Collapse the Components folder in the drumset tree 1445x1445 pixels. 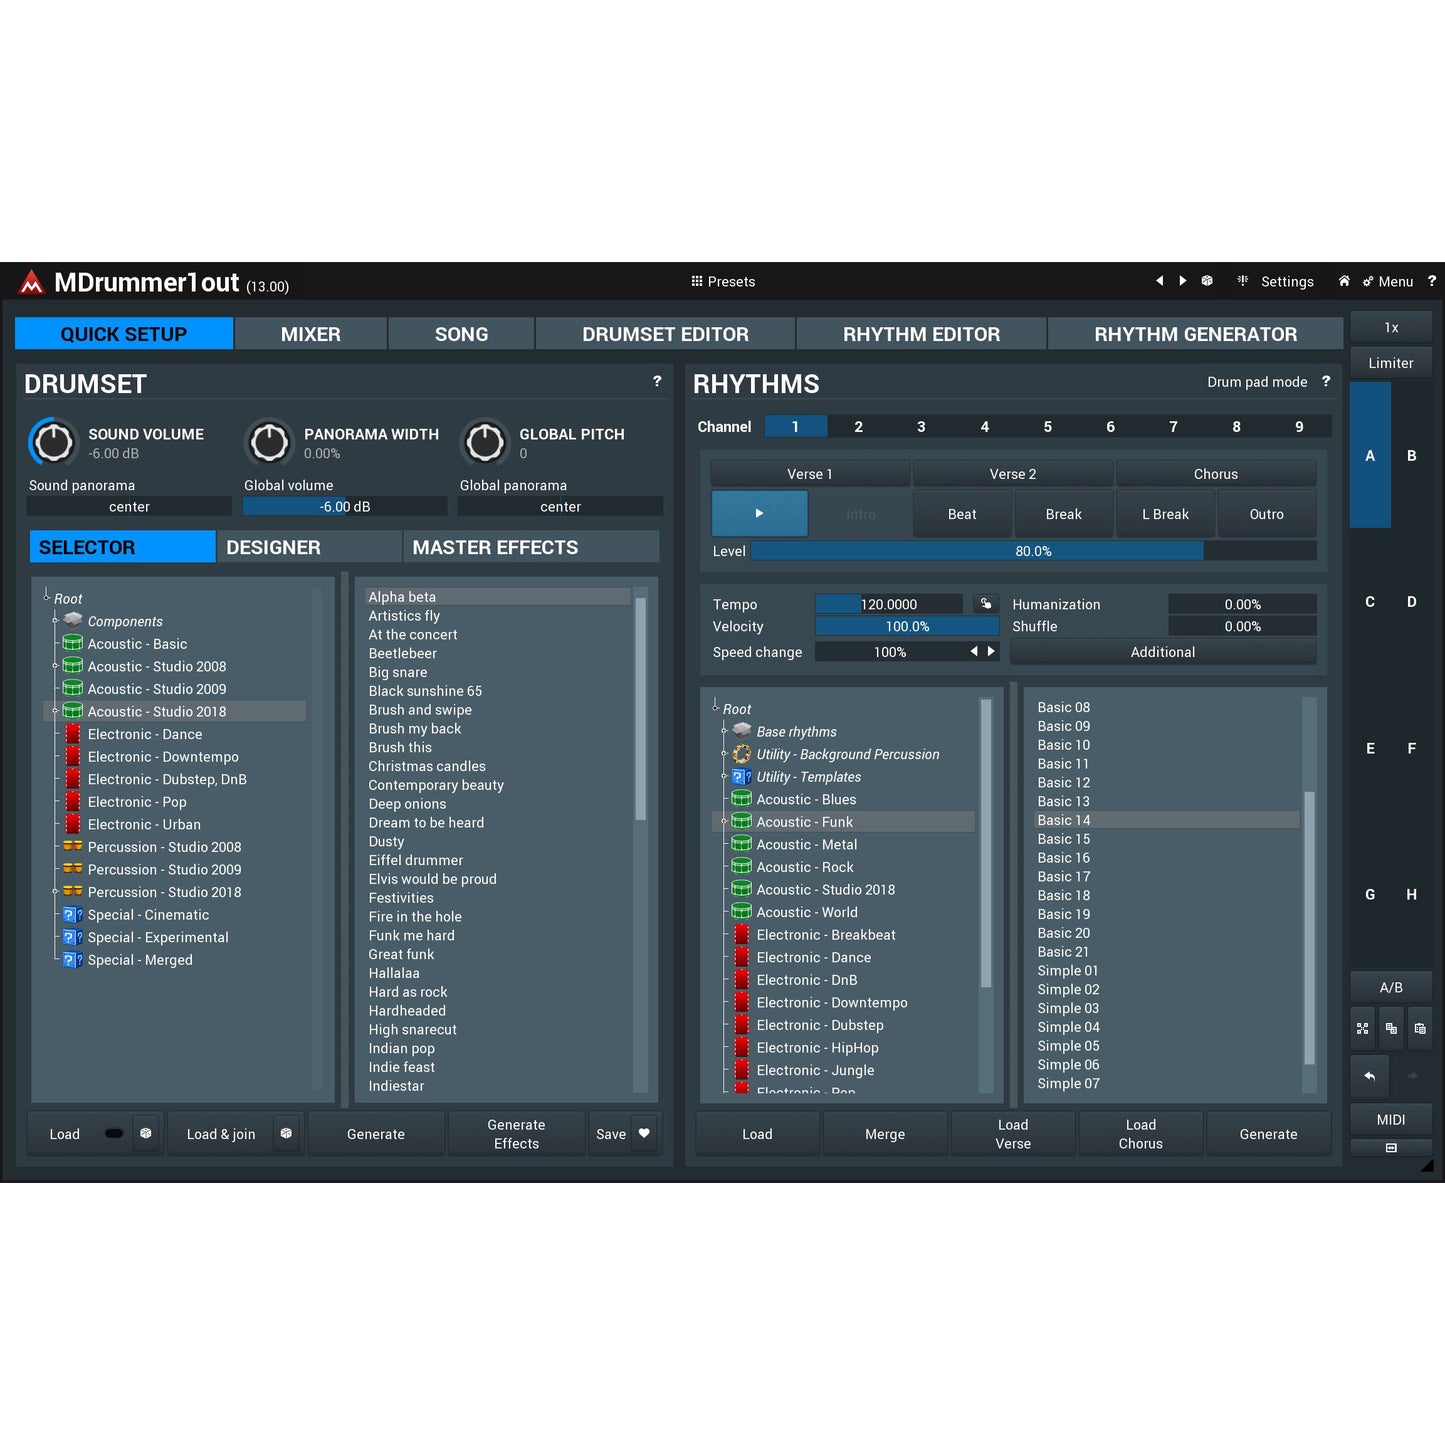56,621
